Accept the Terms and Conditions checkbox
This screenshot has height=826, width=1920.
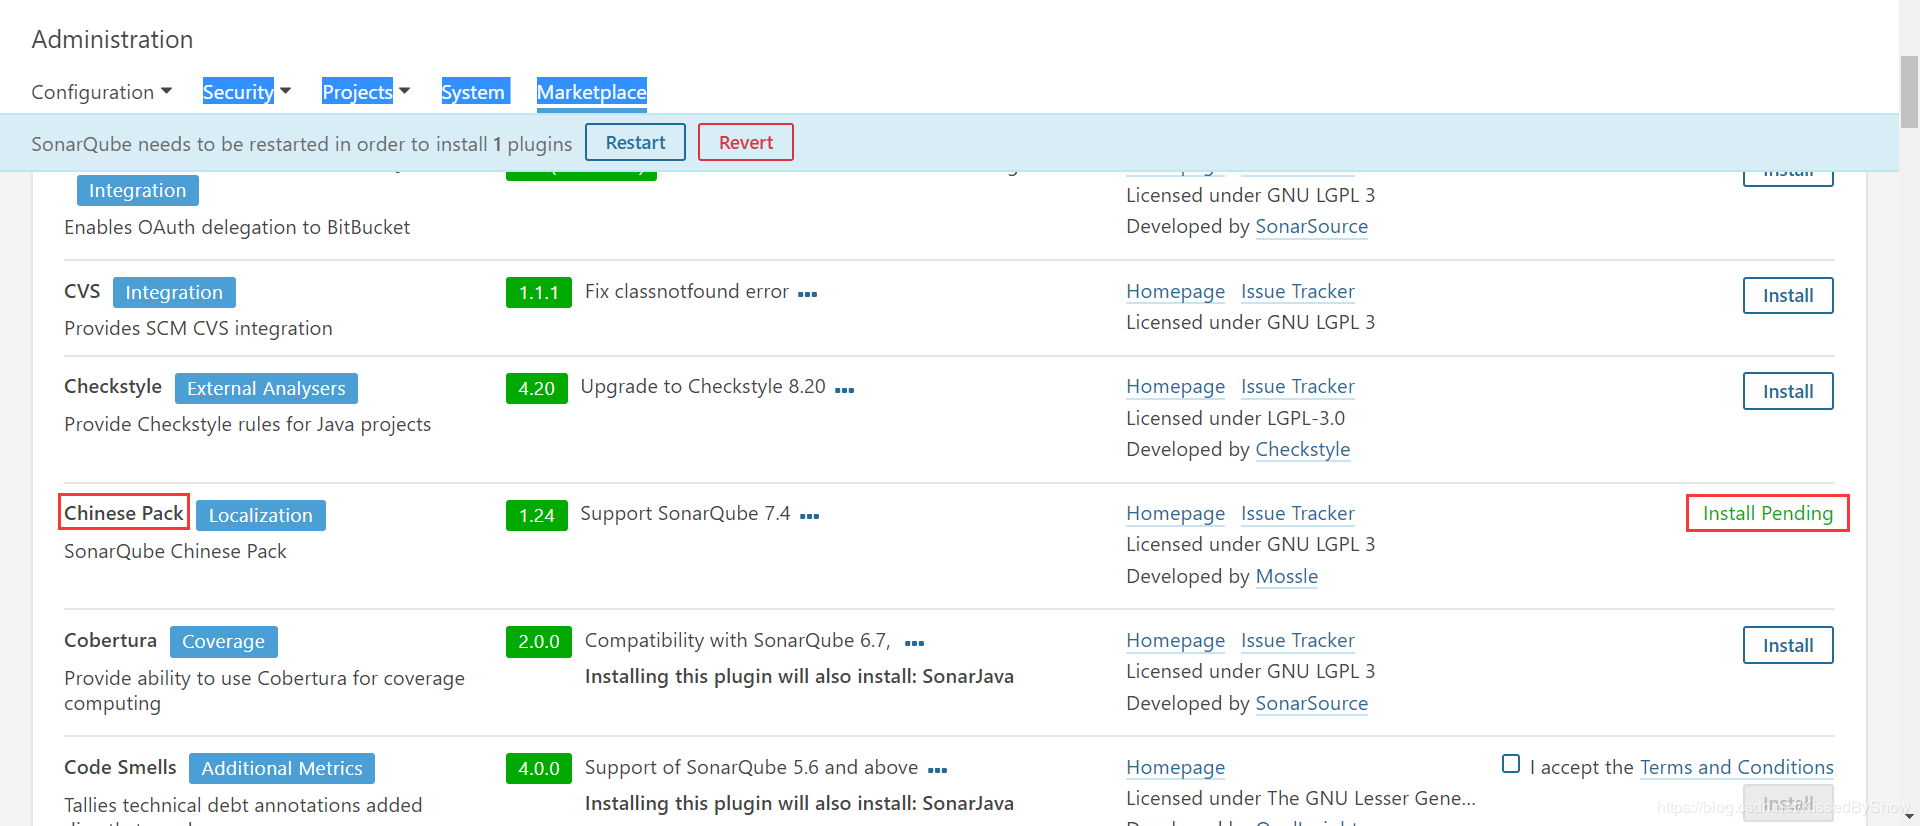pos(1511,764)
